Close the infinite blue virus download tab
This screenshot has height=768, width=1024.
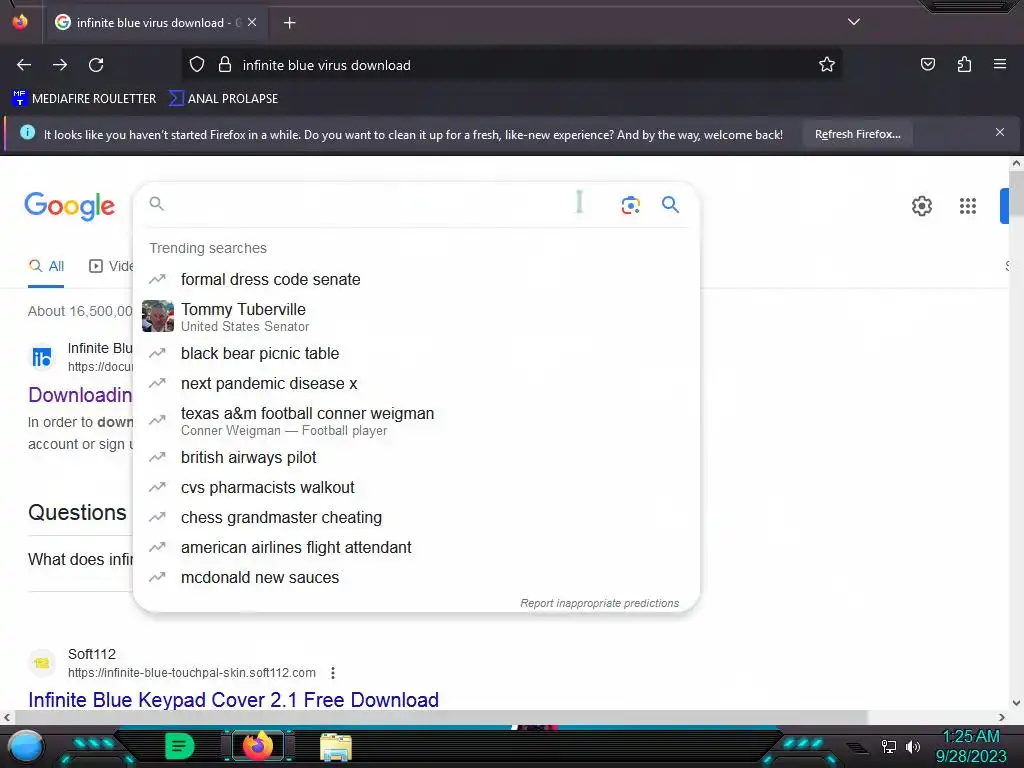pyautogui.click(x=252, y=22)
